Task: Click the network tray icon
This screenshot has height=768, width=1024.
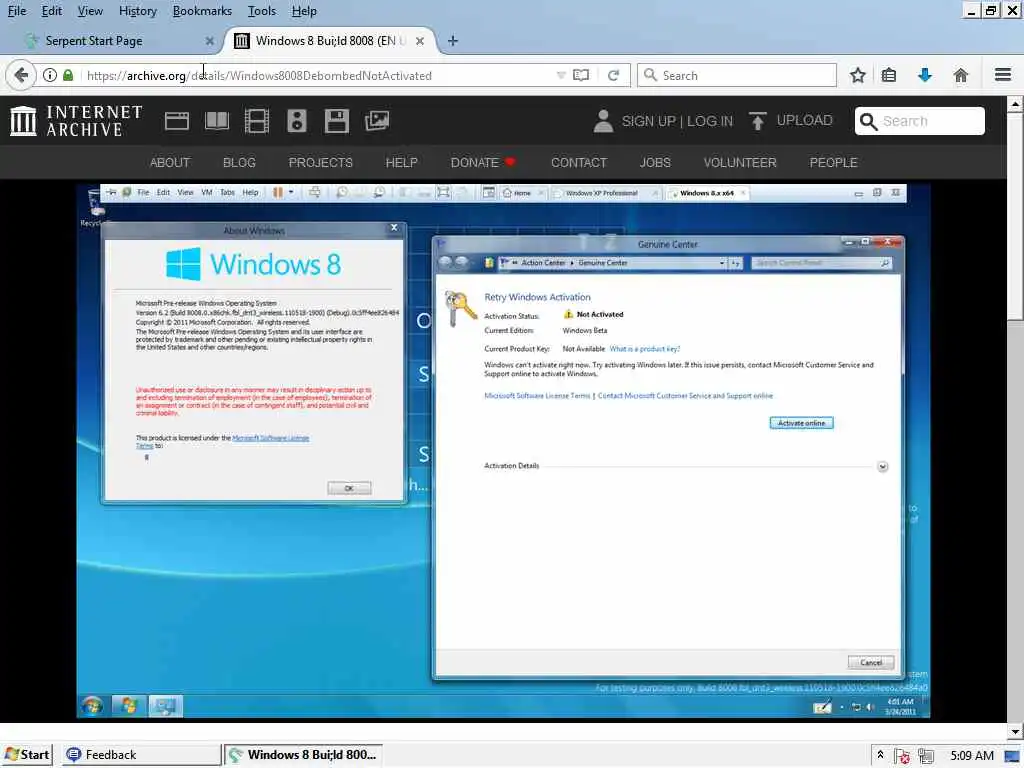Action: [x=926, y=756]
